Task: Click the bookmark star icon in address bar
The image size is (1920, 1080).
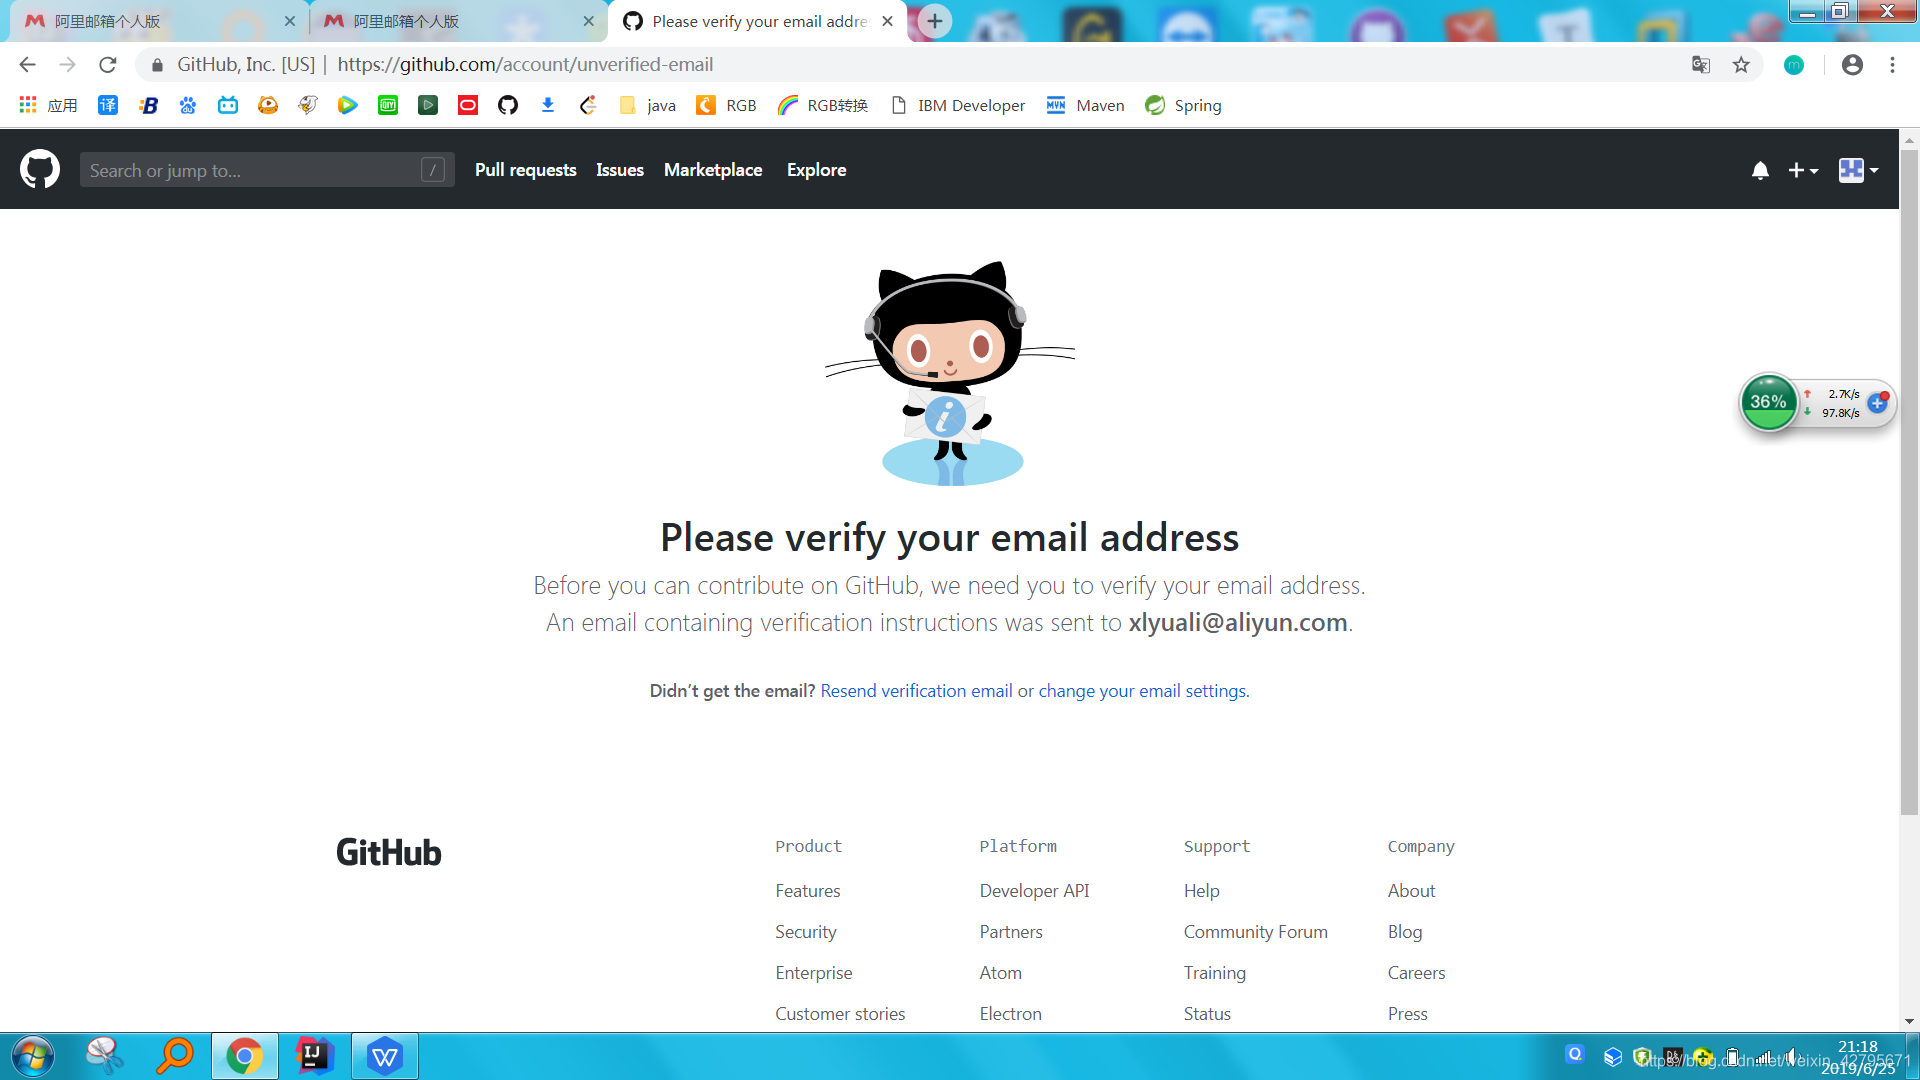Action: pos(1741,65)
